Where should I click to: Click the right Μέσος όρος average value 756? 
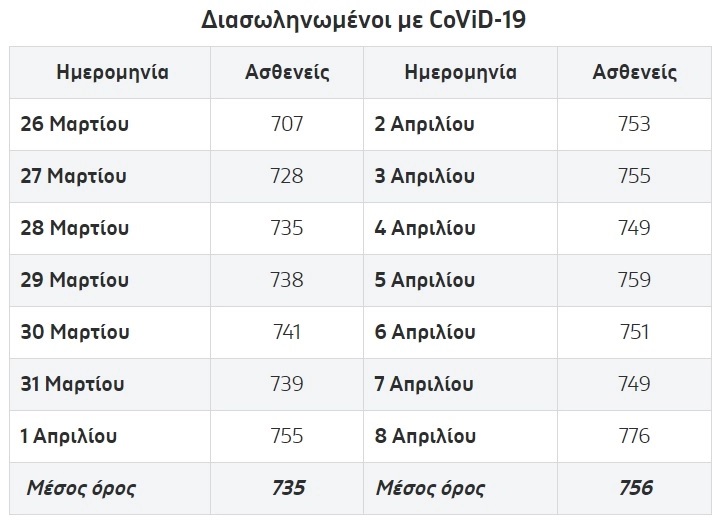pos(635,488)
